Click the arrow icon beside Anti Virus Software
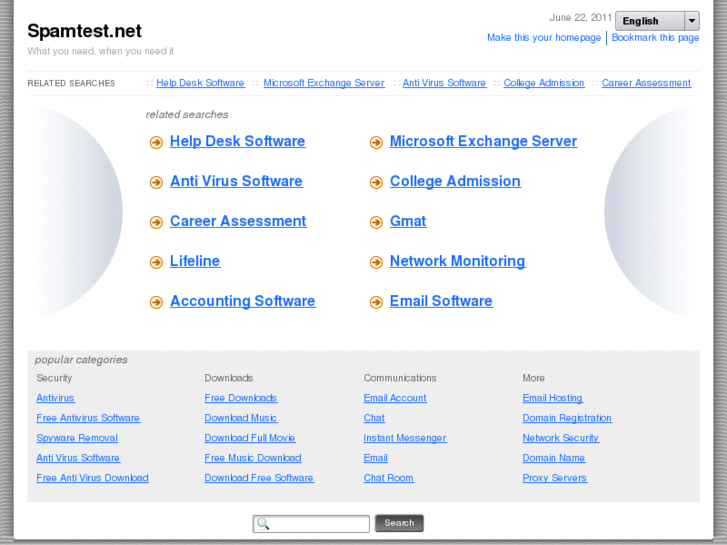 point(156,182)
